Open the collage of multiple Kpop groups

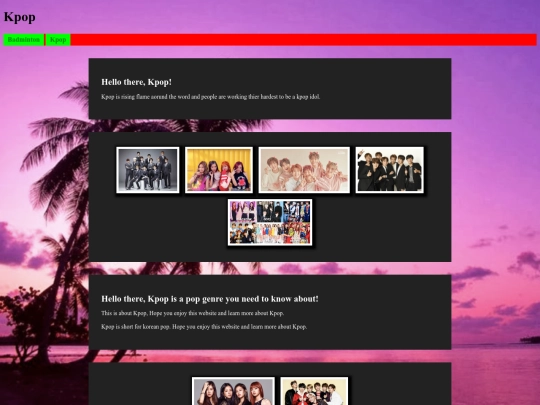[x=270, y=222]
